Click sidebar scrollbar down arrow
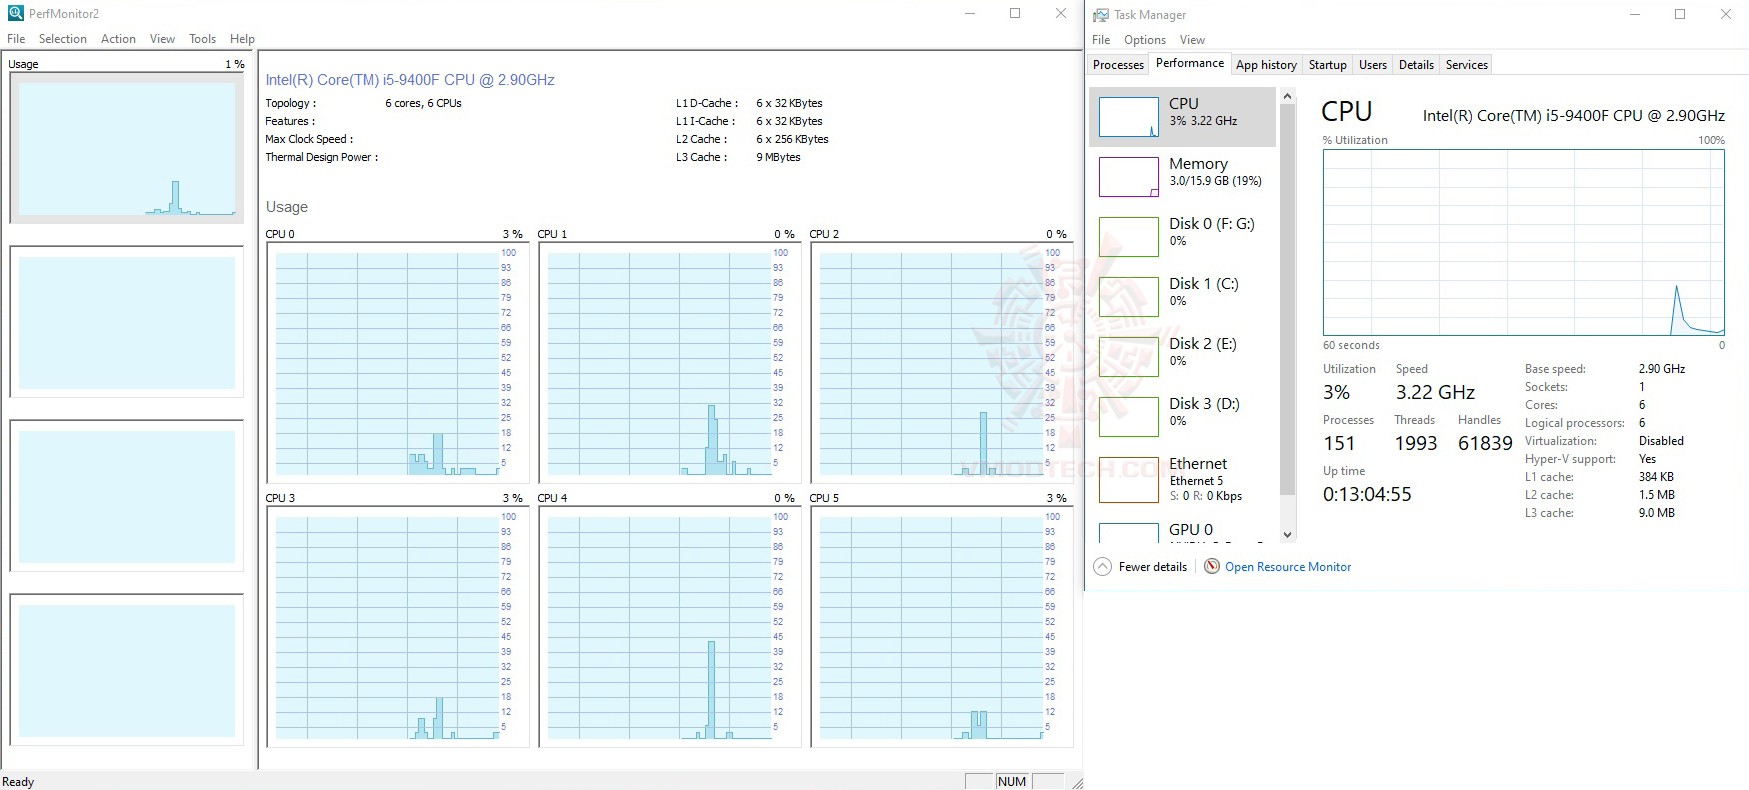 pyautogui.click(x=1287, y=535)
